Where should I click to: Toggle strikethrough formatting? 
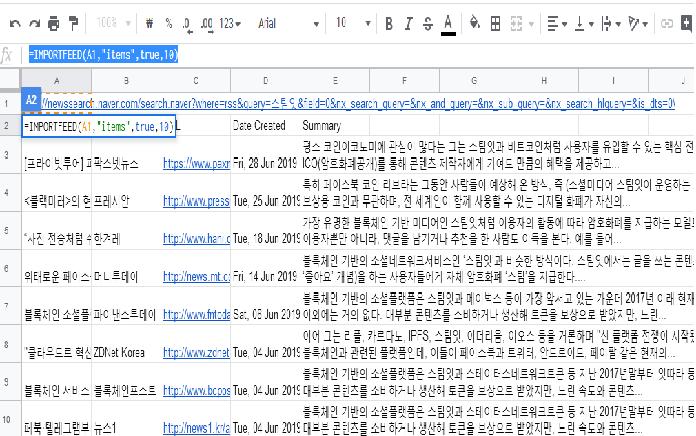pyautogui.click(x=428, y=23)
